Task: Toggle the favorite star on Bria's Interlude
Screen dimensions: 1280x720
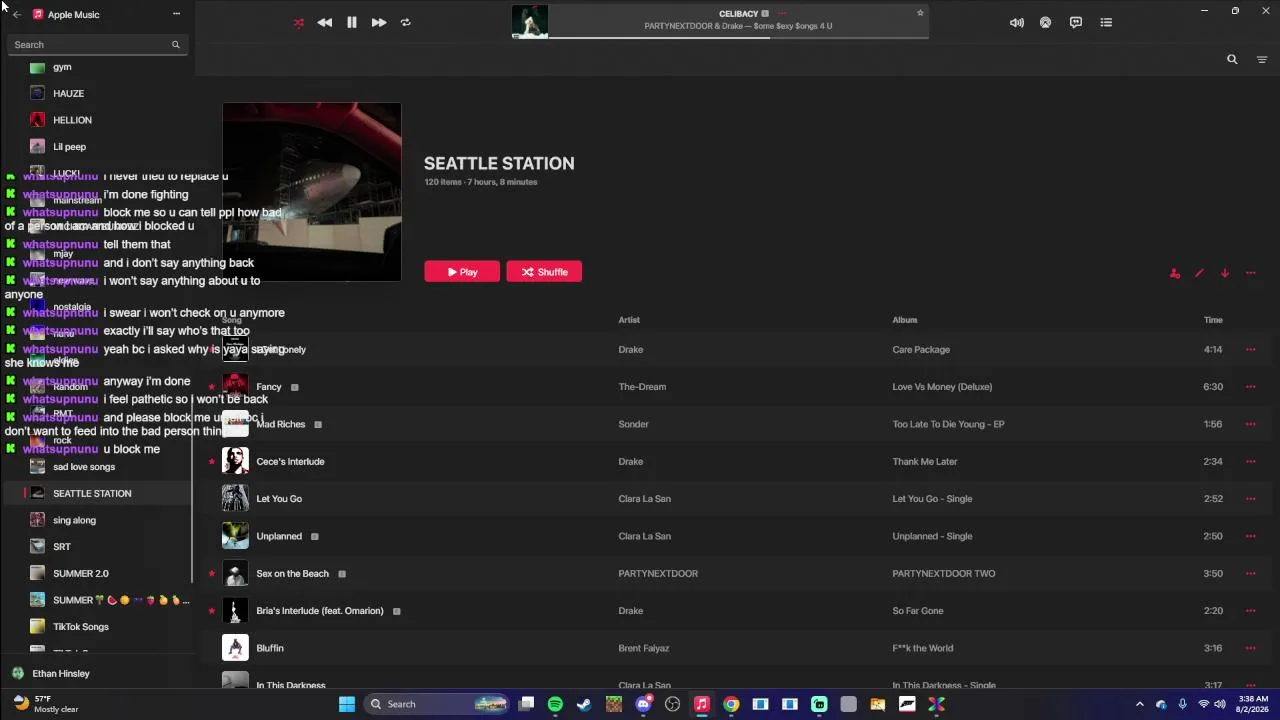Action: coord(212,611)
